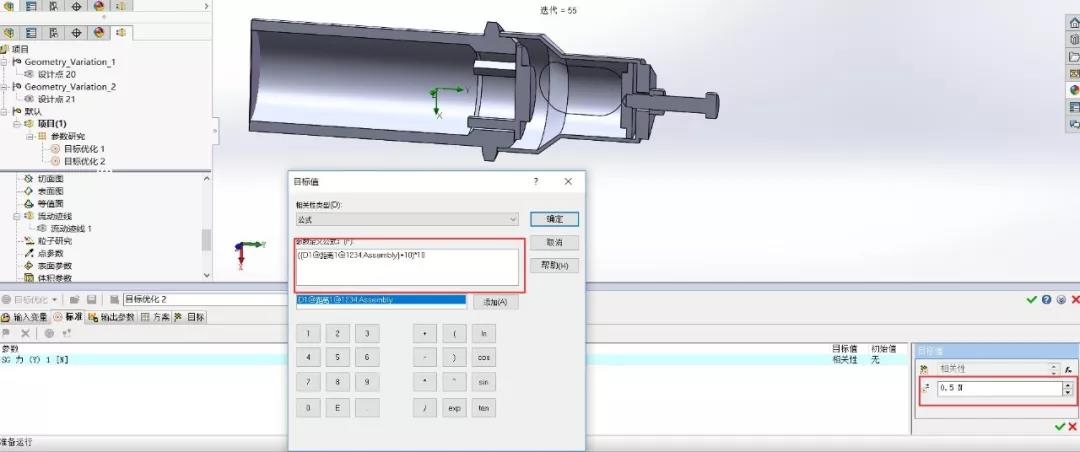The width and height of the screenshot is (1080, 452).
Task: Click the home icon in right sidebar
Action: tap(1074, 23)
